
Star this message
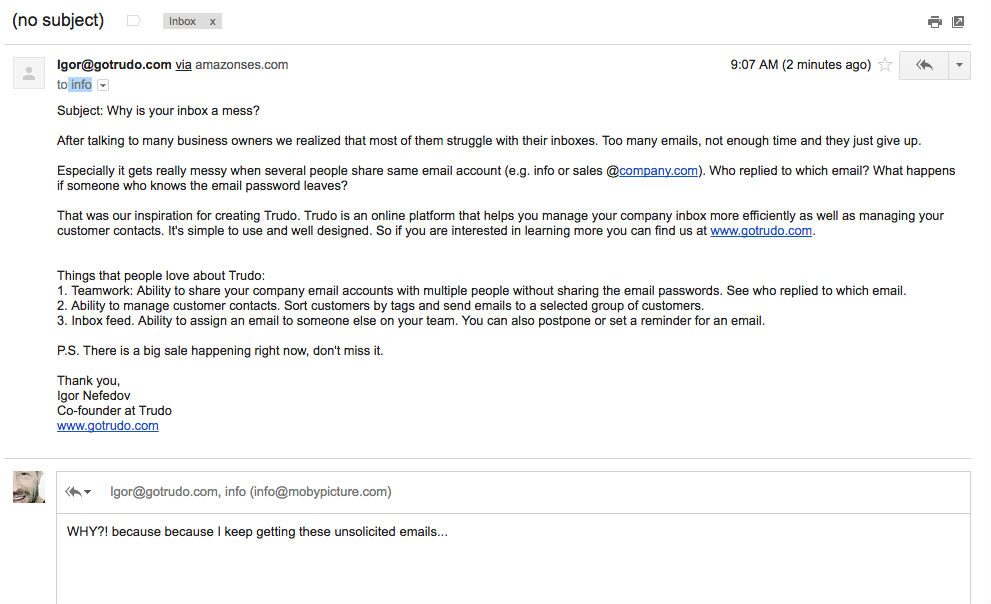(884, 65)
